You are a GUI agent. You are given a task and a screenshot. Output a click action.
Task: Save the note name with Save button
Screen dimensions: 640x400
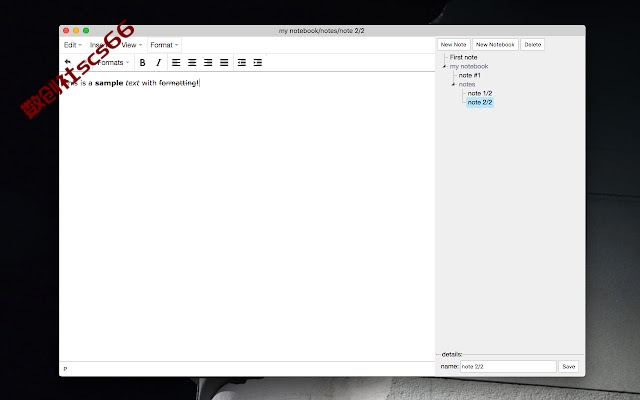[x=569, y=367]
